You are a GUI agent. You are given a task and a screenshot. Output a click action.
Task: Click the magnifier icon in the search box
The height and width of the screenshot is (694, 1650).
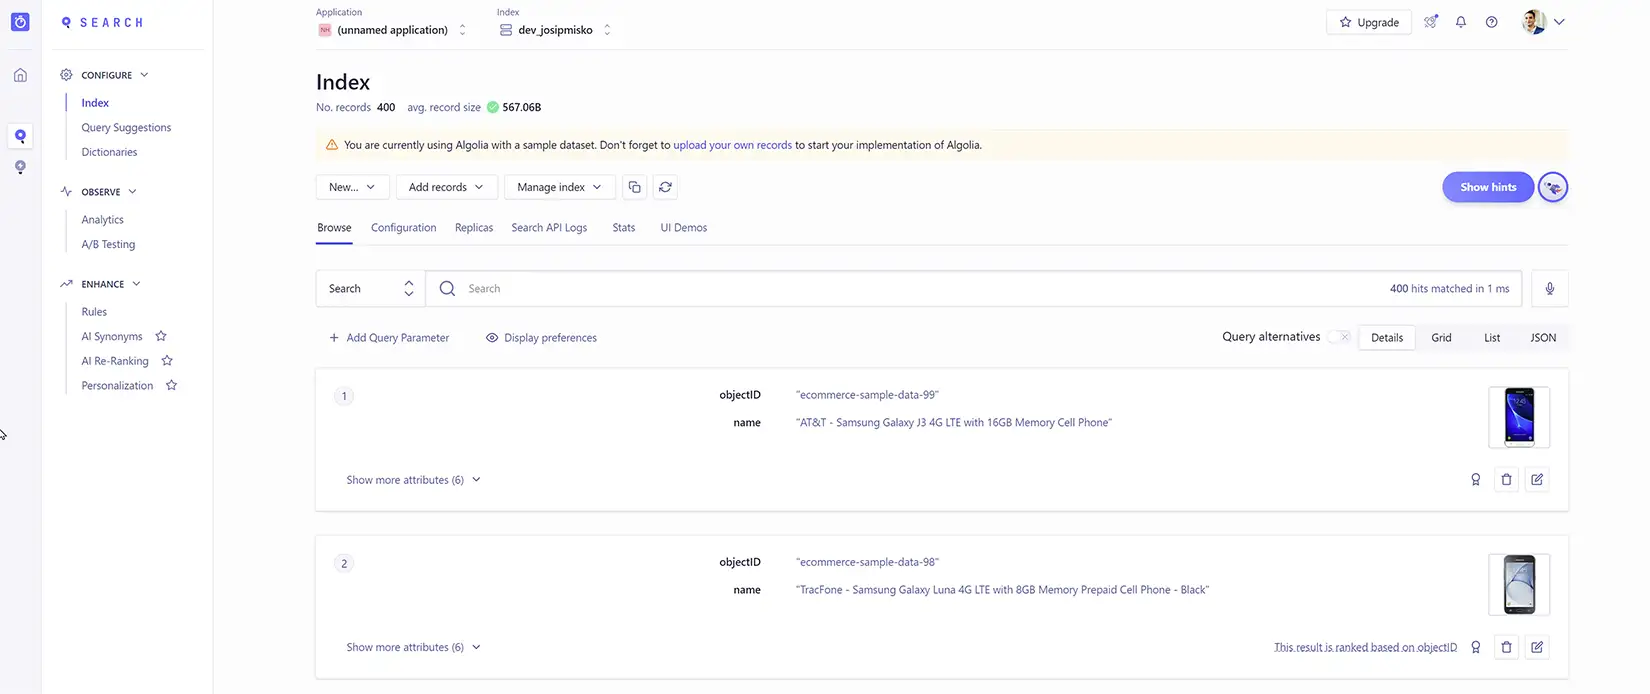447,289
